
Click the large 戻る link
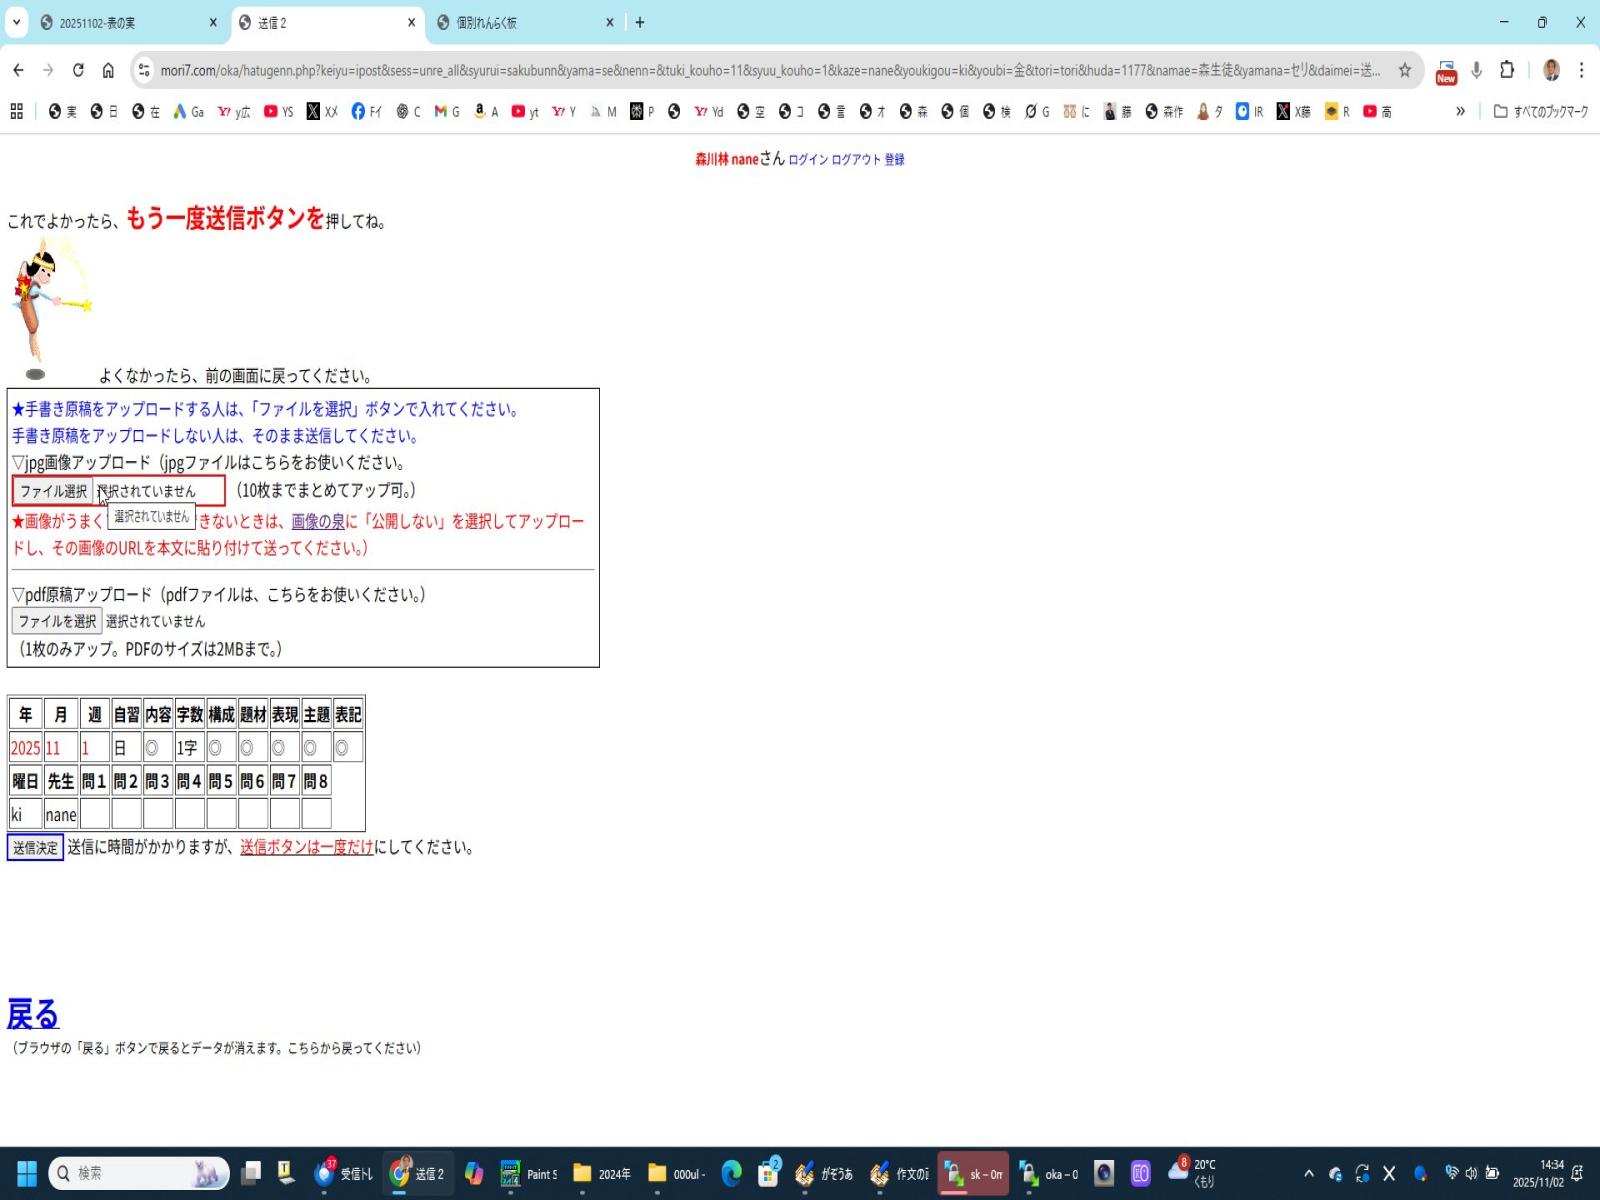tap(33, 1014)
